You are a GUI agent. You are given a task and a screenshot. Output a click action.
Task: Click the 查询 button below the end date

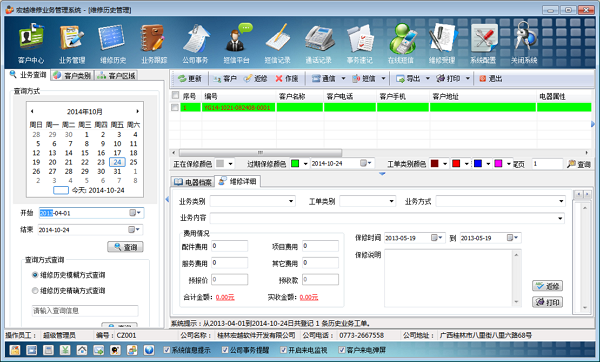125,247
